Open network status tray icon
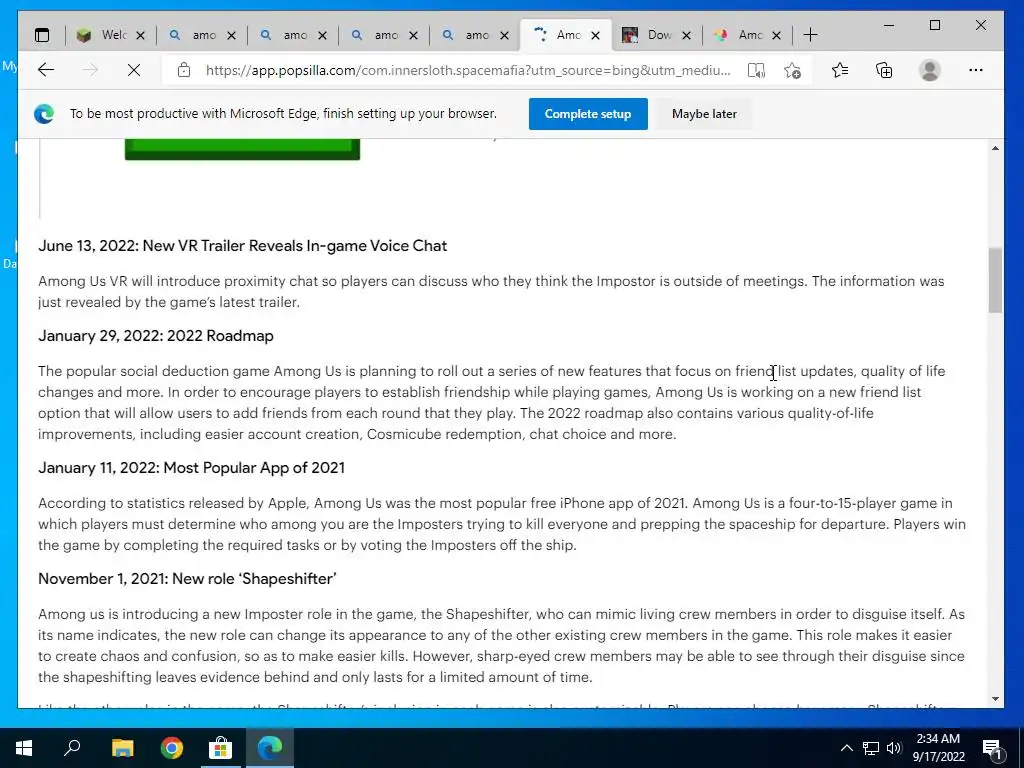1024x768 pixels. click(x=871, y=748)
